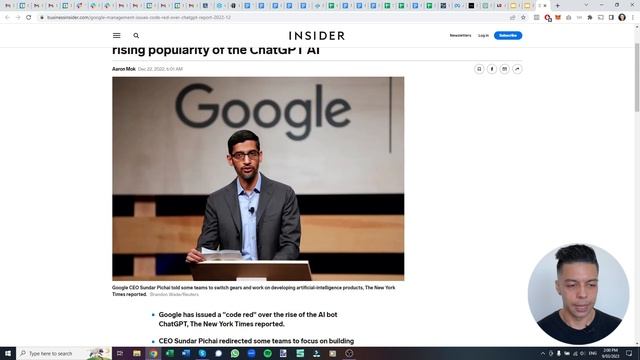The image size is (640, 360).
Task: Open the Chrome three-dot menu
Action: (633, 18)
